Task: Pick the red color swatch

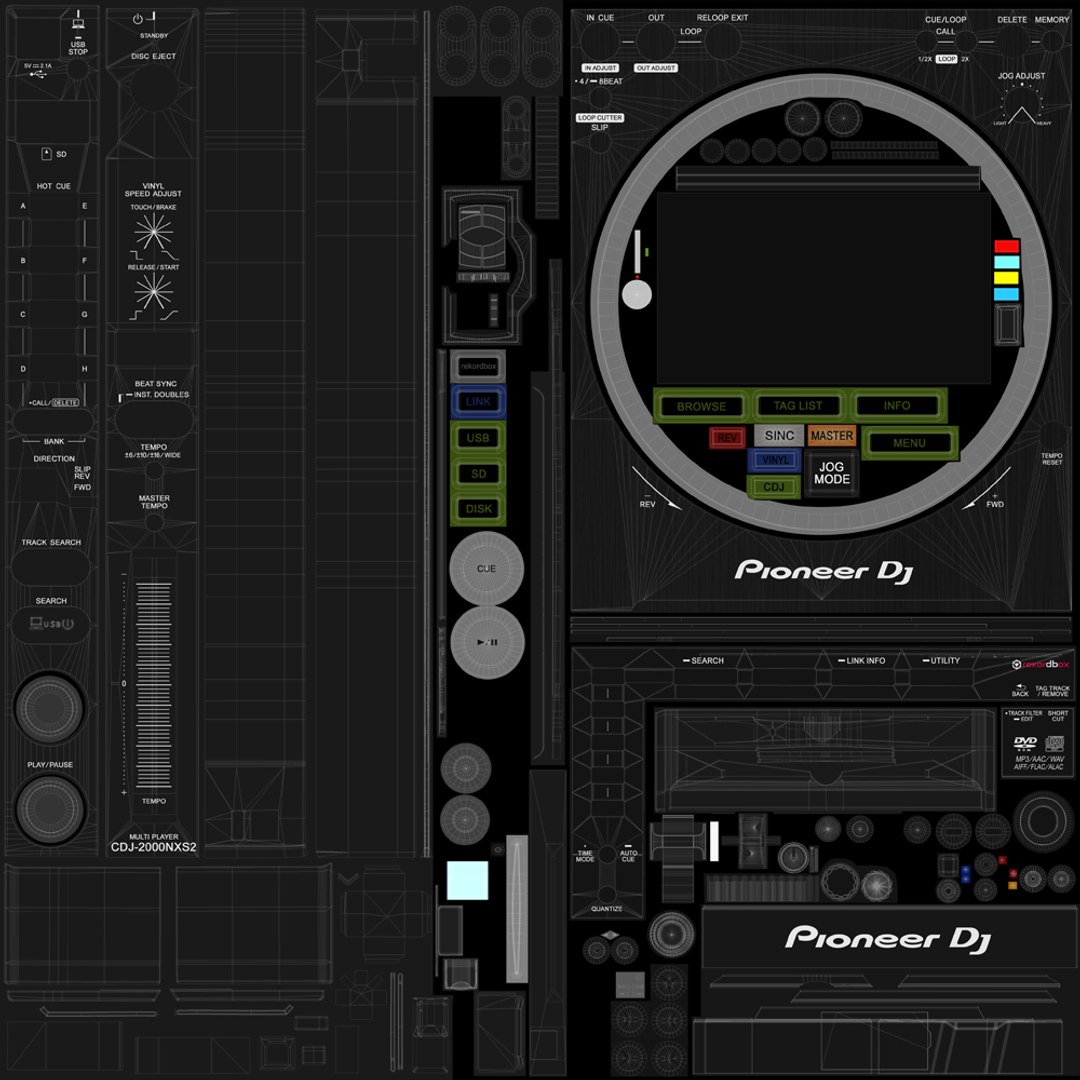Action: 1006,246
